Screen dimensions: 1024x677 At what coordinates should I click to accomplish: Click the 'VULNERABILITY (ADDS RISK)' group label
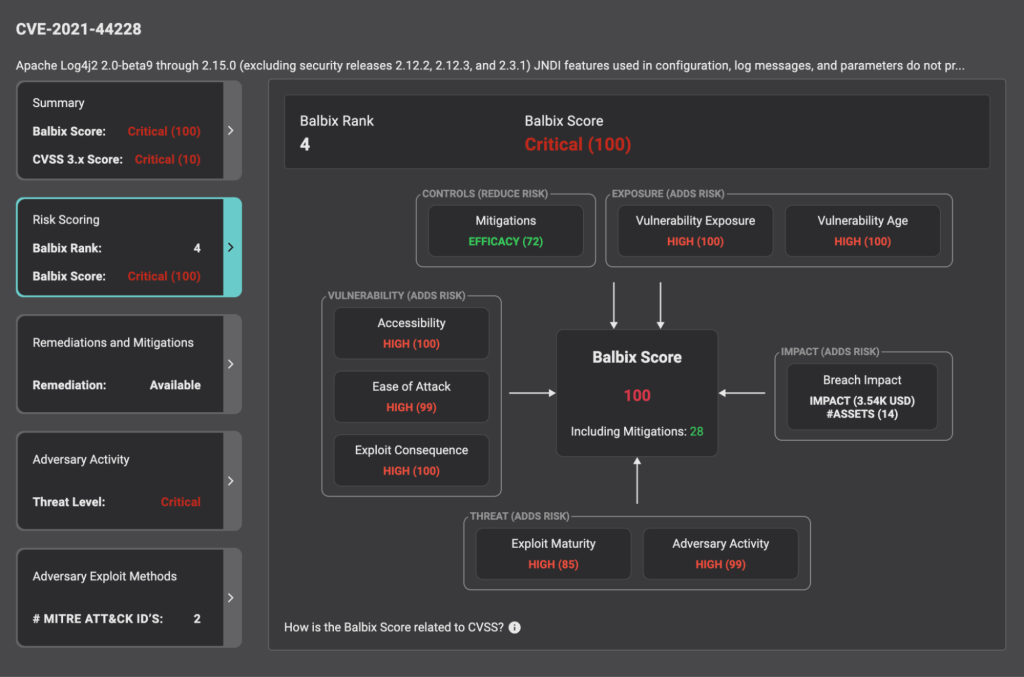(x=396, y=296)
